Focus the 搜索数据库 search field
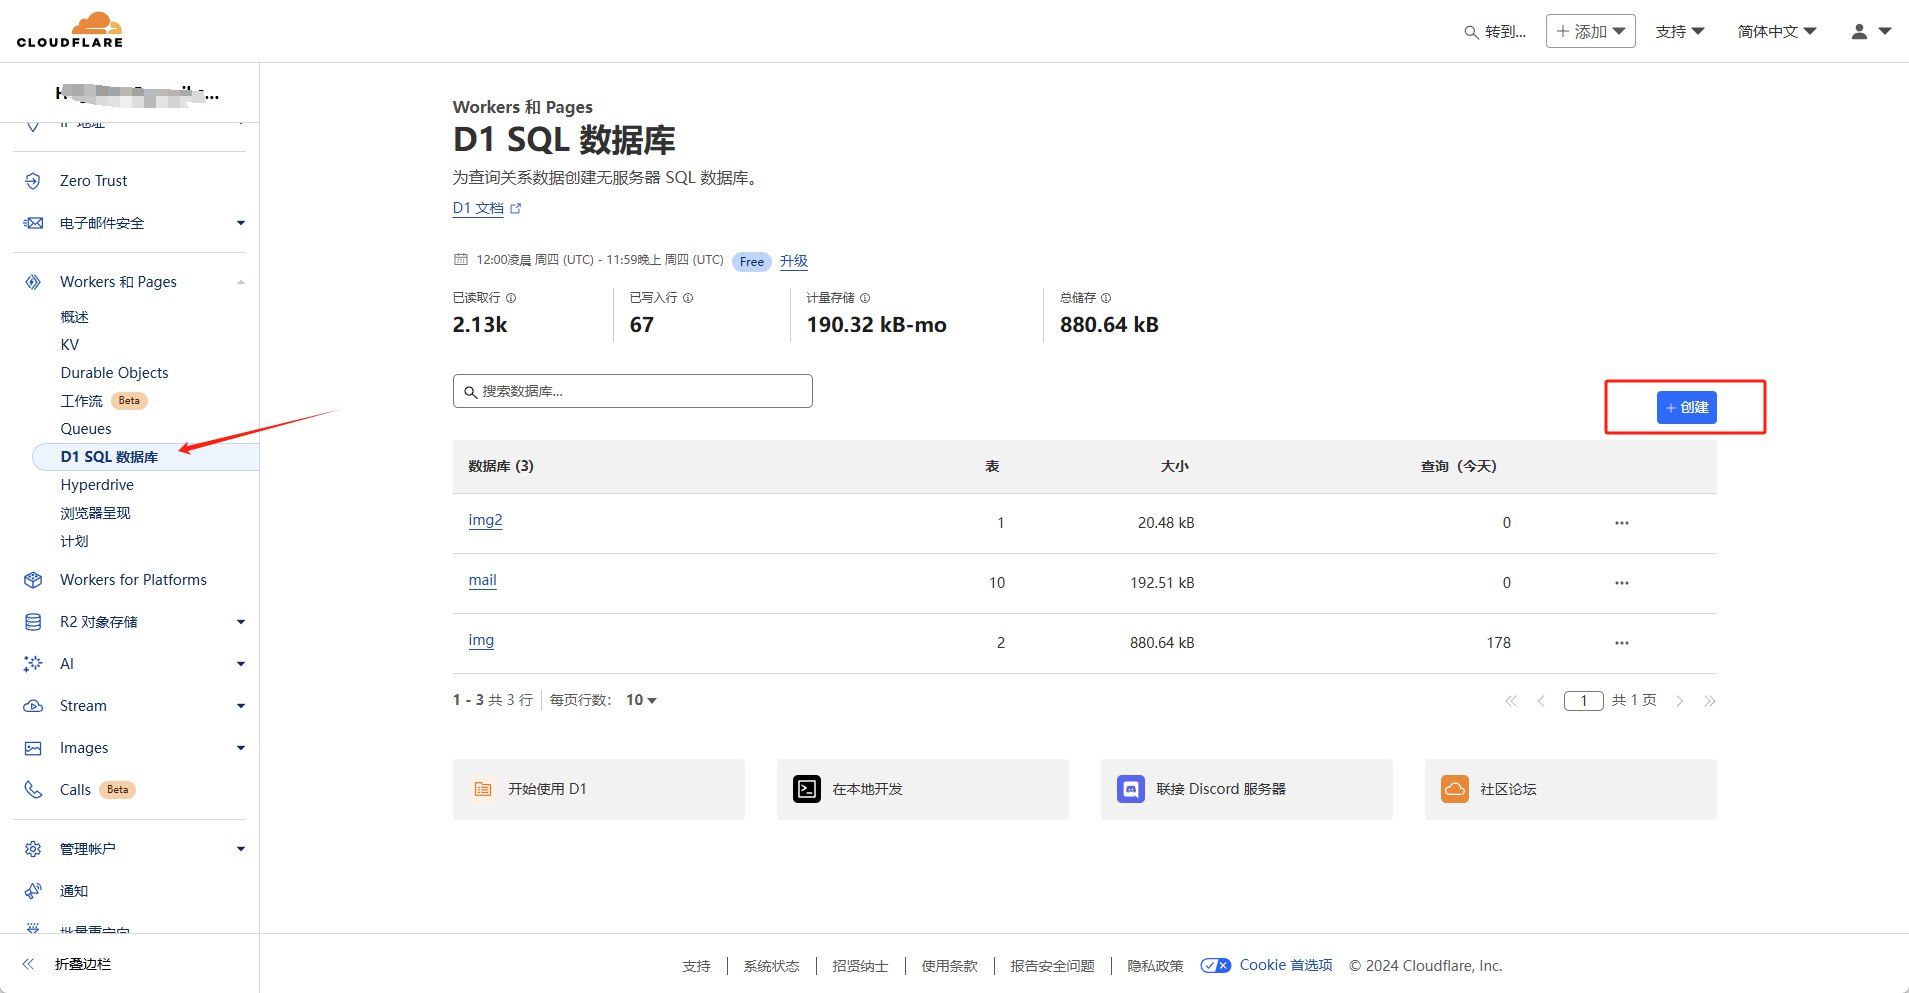 coord(633,391)
